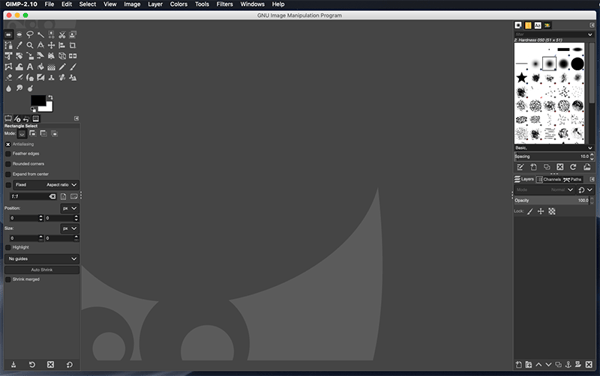
Task: Select the Scissors Select tool
Action: pos(62,35)
